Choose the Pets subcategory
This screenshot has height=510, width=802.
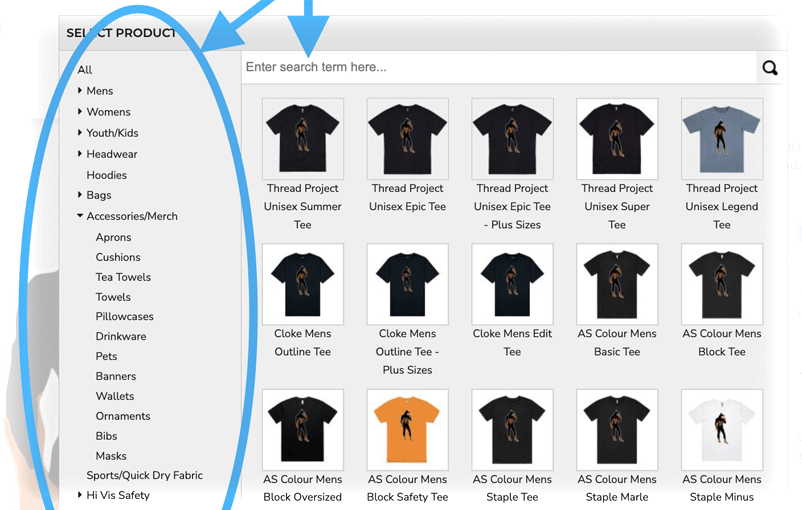tap(106, 357)
